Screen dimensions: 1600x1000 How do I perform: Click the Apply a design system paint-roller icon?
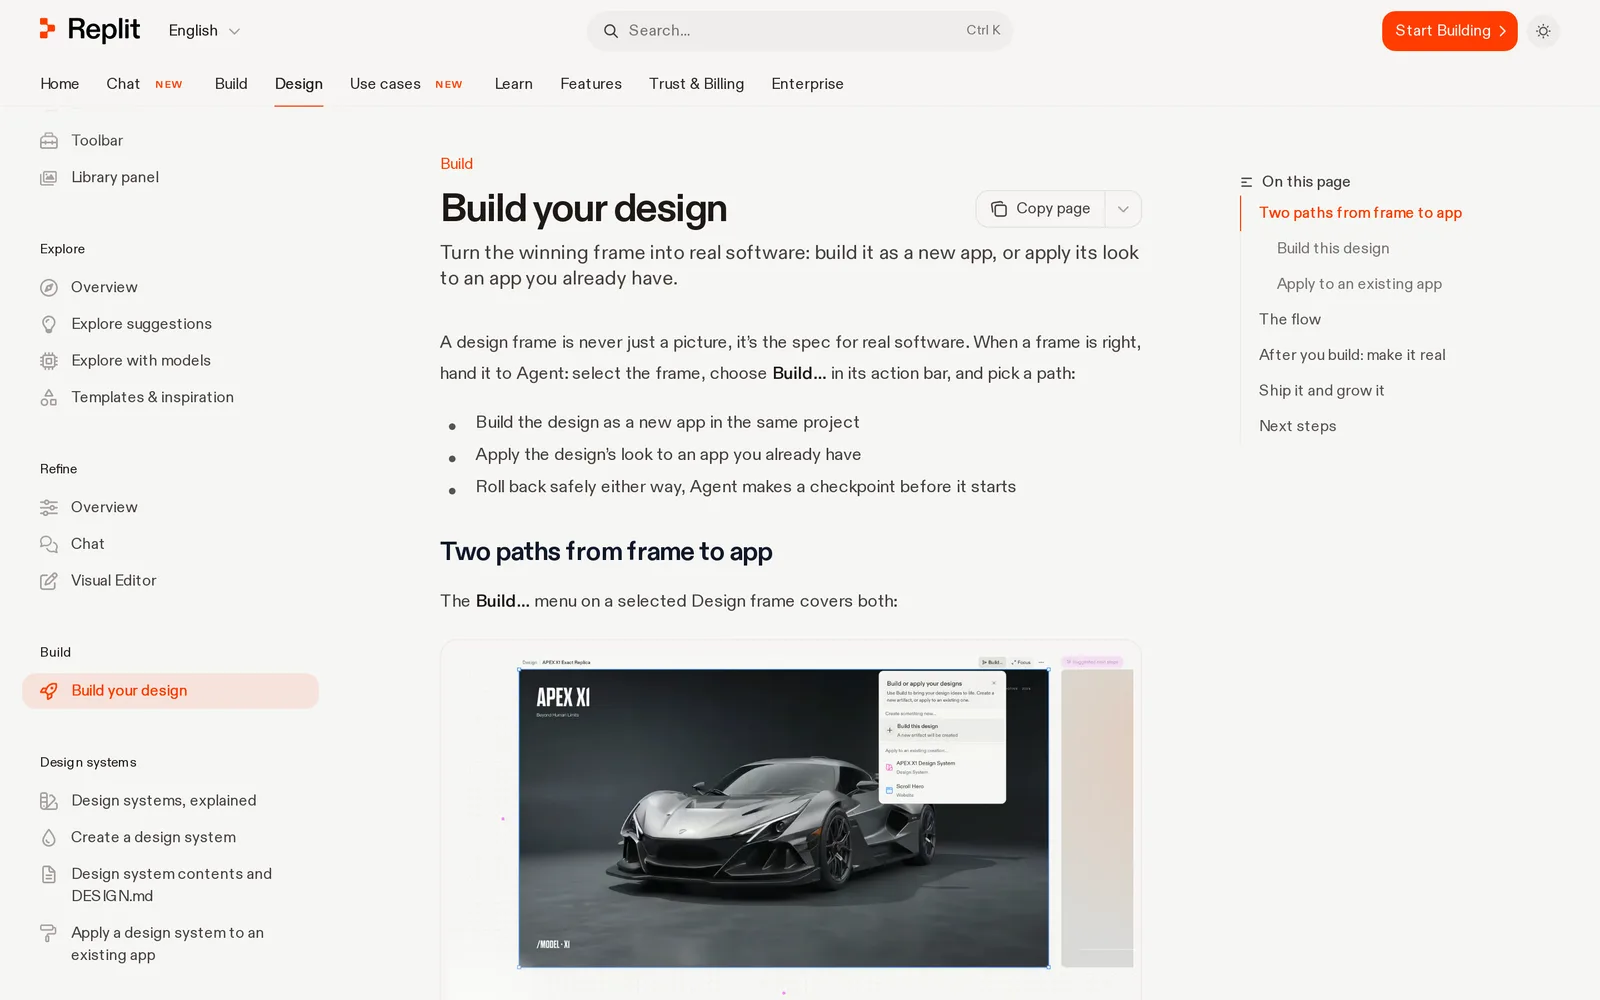[x=49, y=933]
